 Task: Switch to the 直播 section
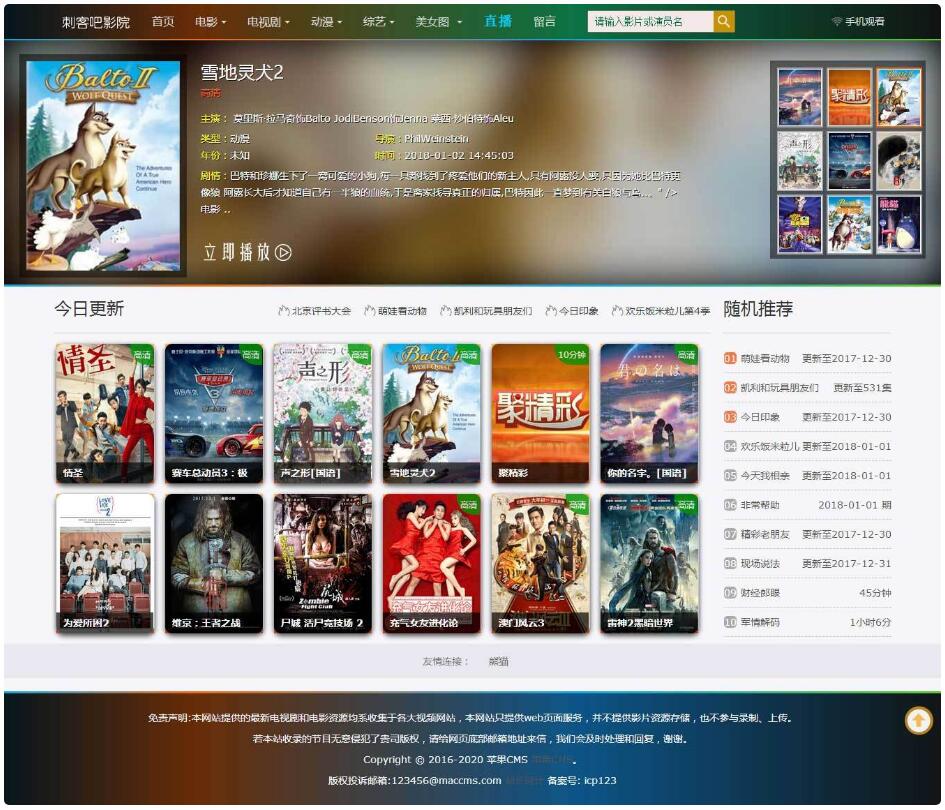(x=499, y=20)
